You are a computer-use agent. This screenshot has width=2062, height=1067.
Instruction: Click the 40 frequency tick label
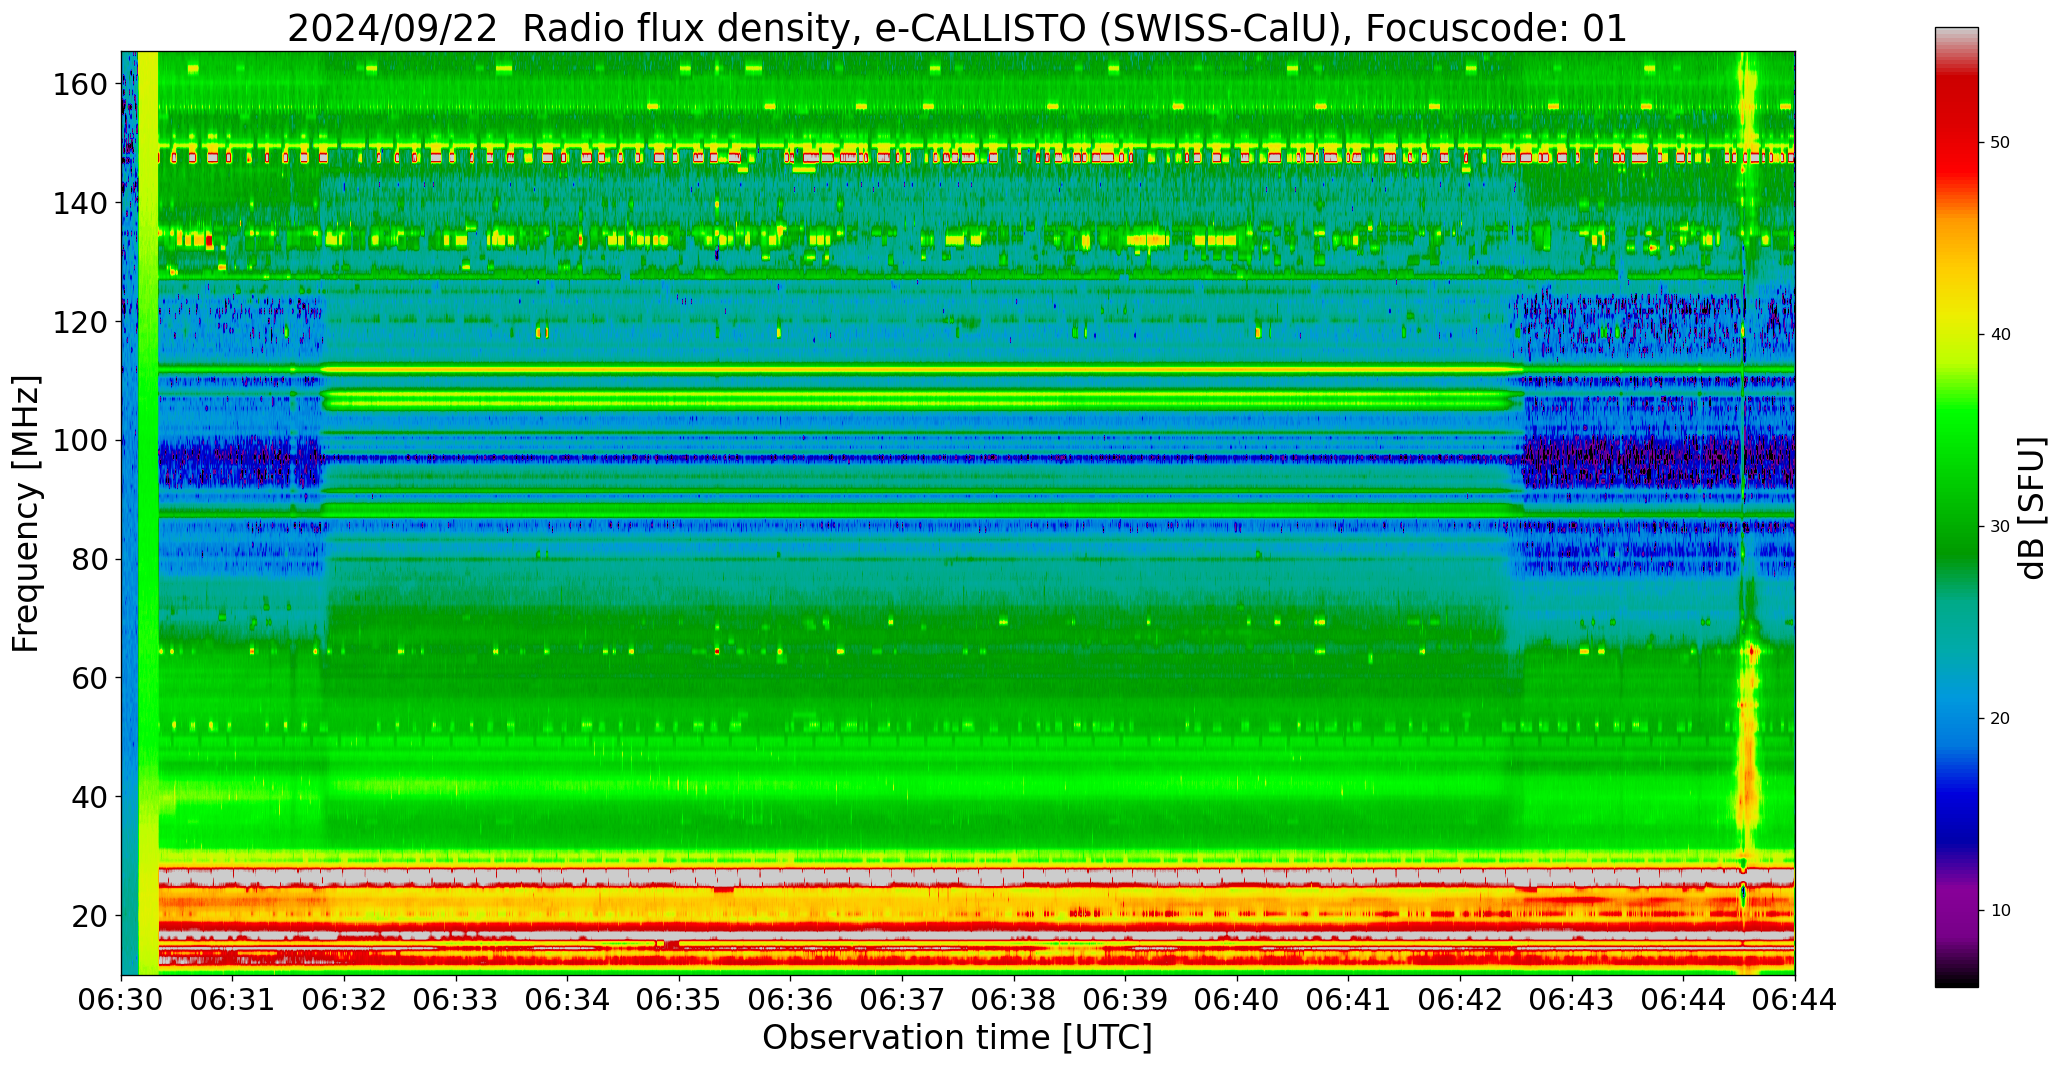[x=90, y=796]
